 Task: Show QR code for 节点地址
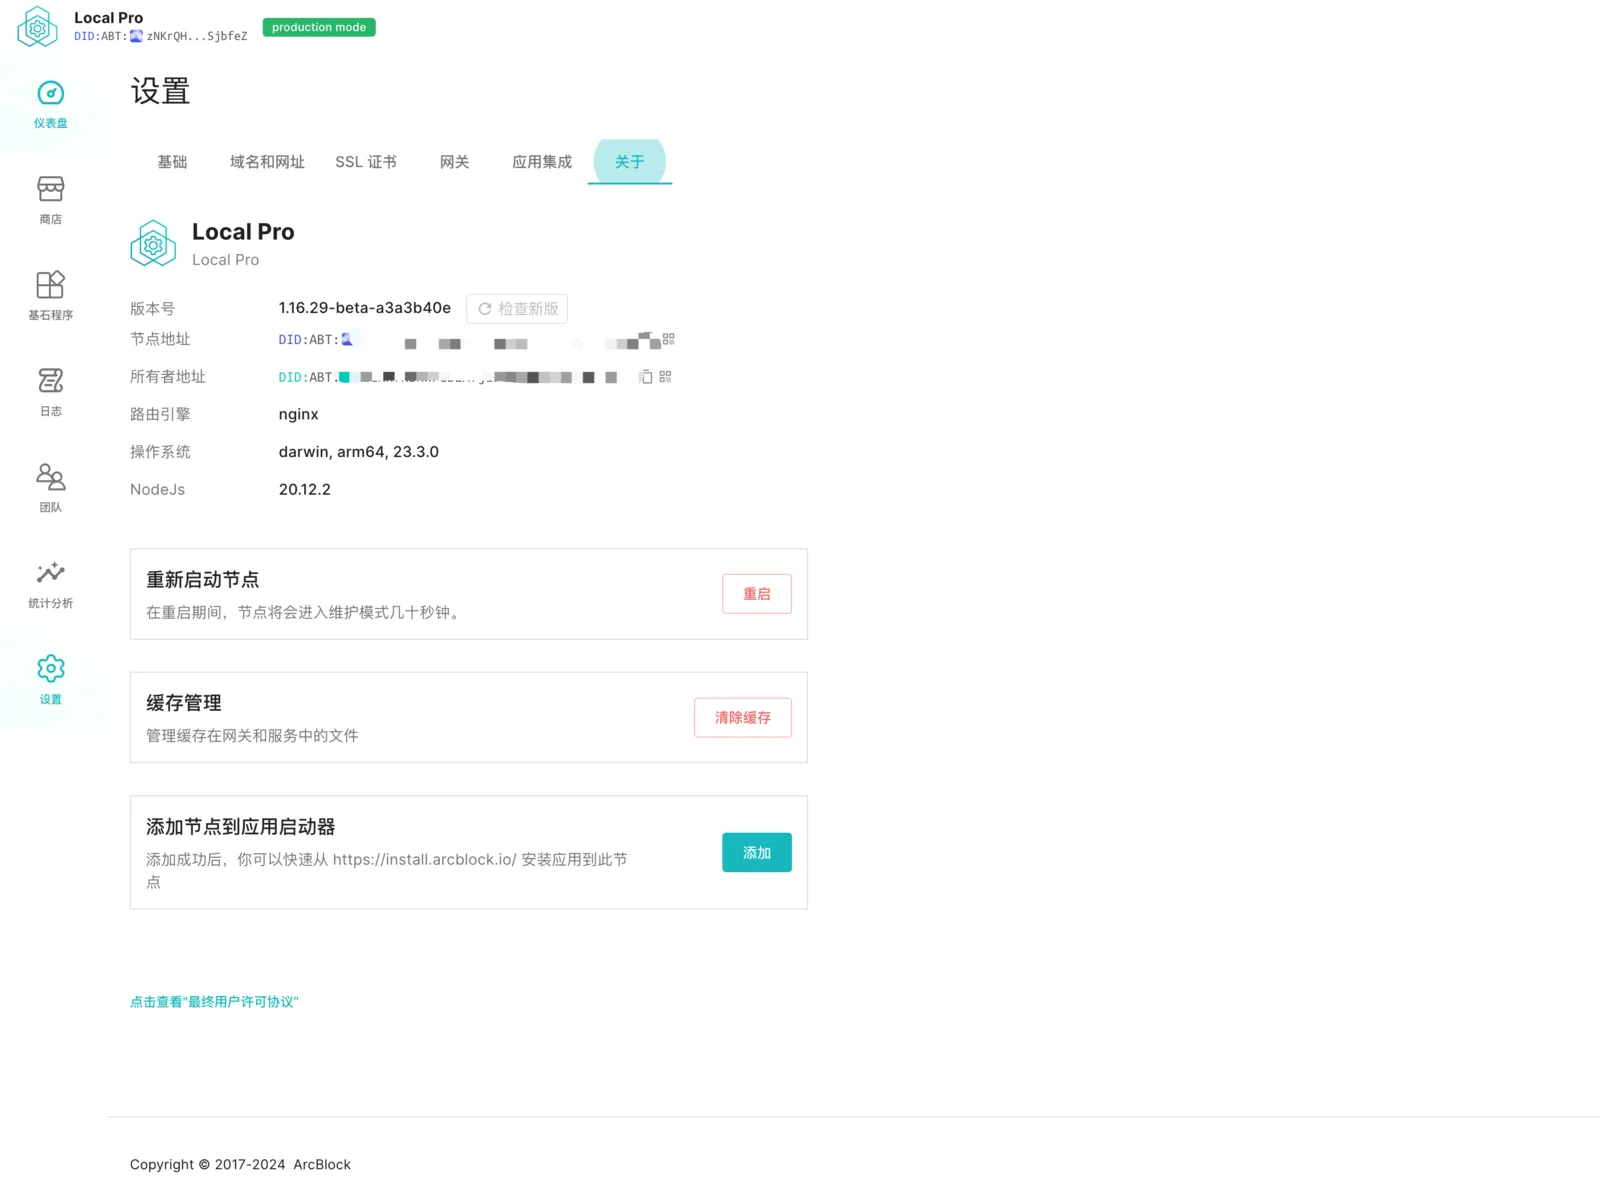669,339
